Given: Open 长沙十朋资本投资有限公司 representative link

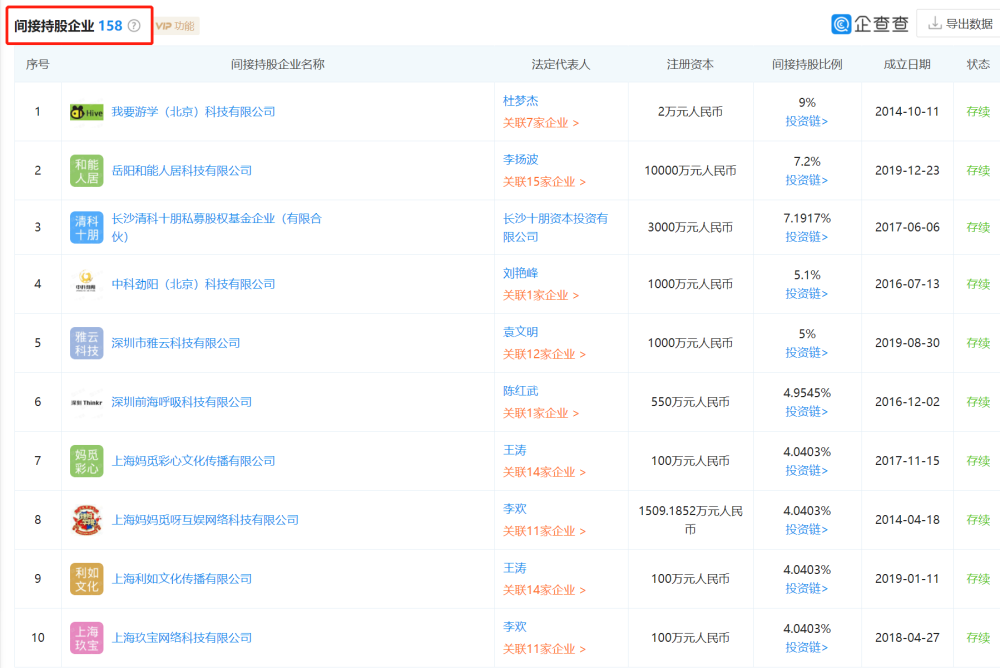Looking at the screenshot, I should coord(555,227).
